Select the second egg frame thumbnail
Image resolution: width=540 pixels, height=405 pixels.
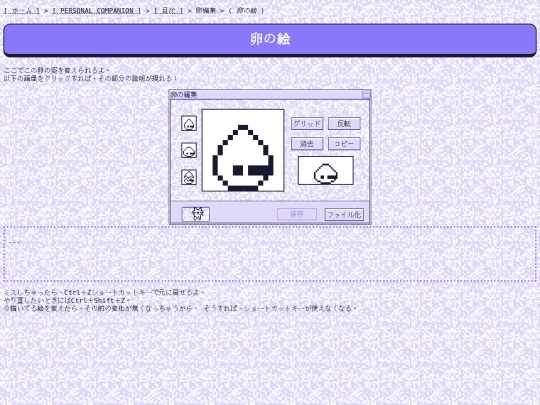coord(189,150)
